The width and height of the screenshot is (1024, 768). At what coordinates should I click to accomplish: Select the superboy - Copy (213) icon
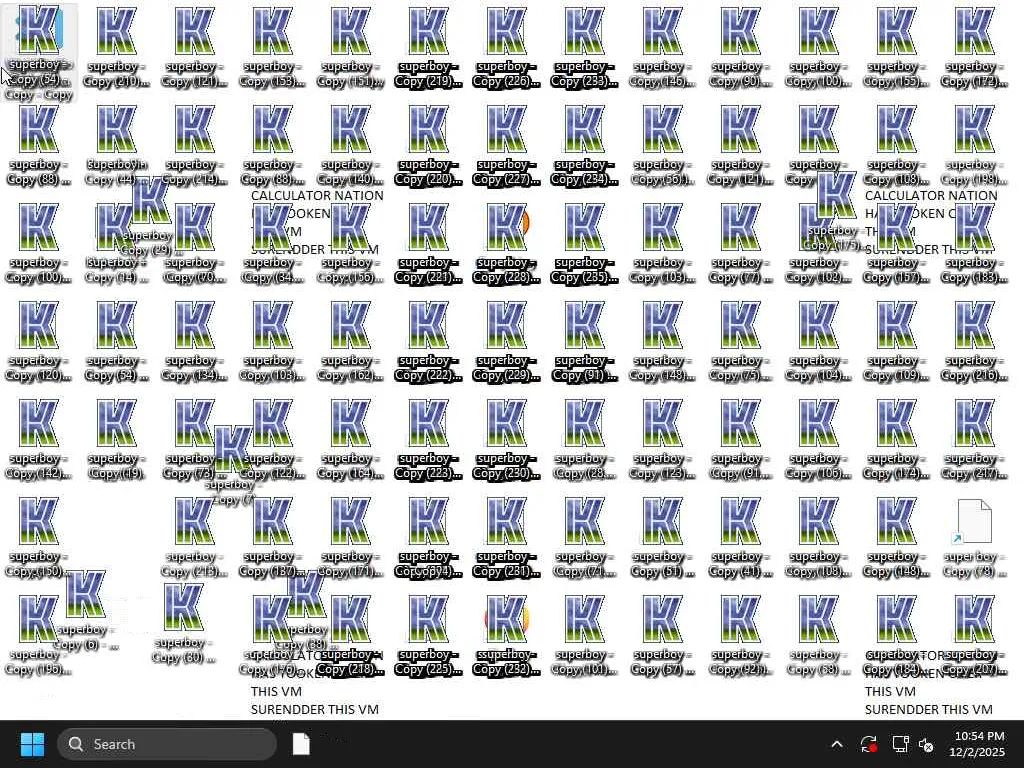pos(195,537)
